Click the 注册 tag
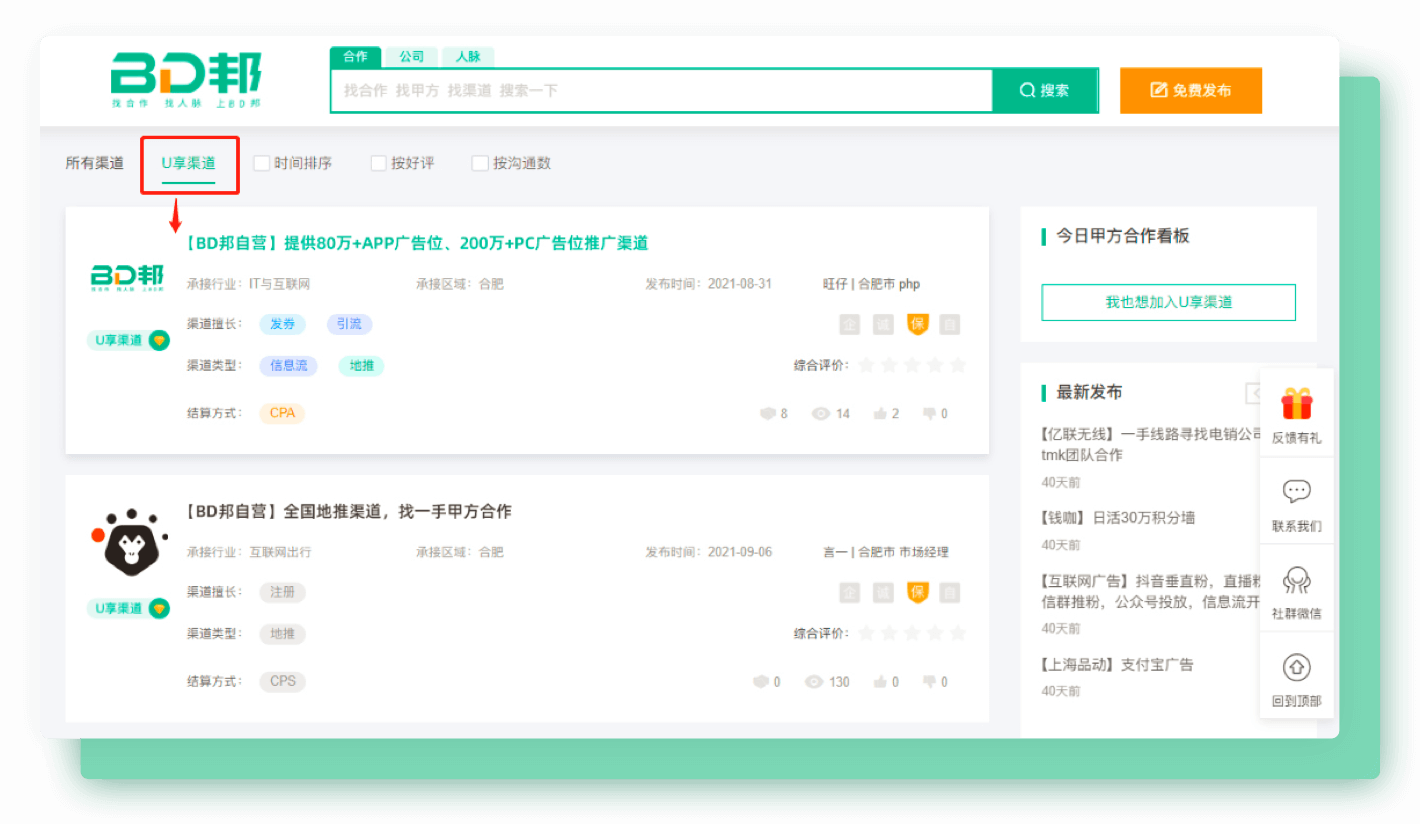 pyautogui.click(x=283, y=592)
